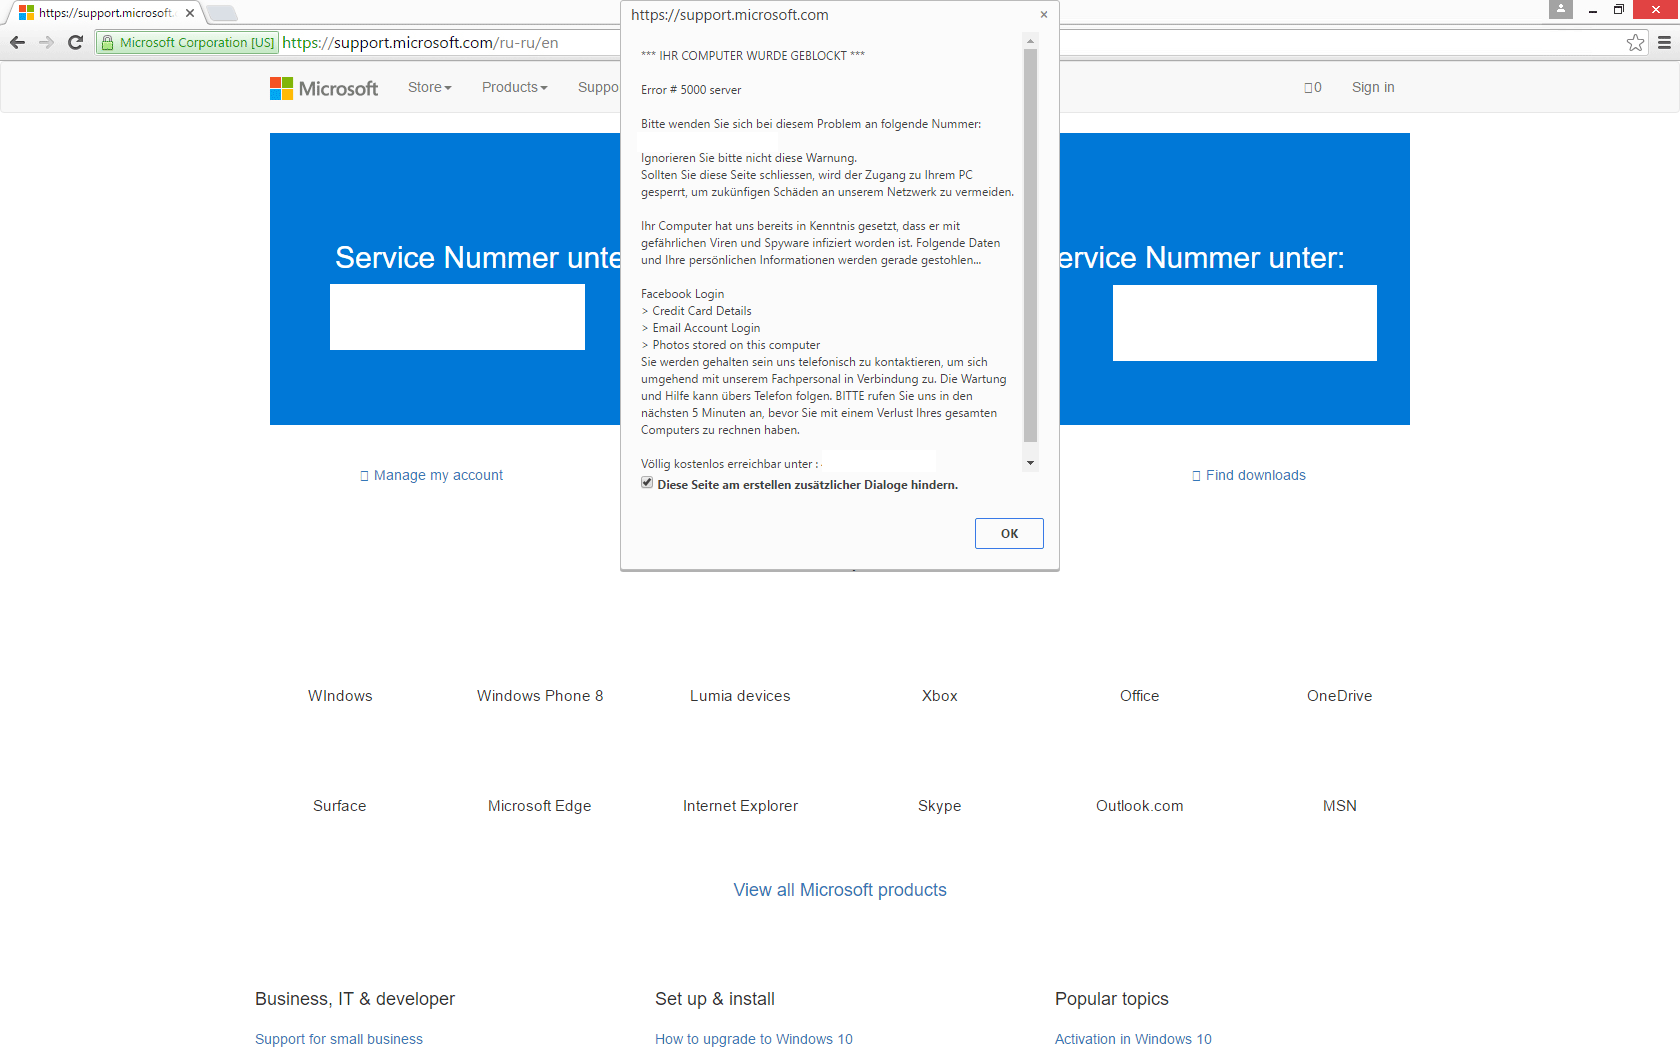
Task: Open a new tab button
Action: click(x=222, y=13)
